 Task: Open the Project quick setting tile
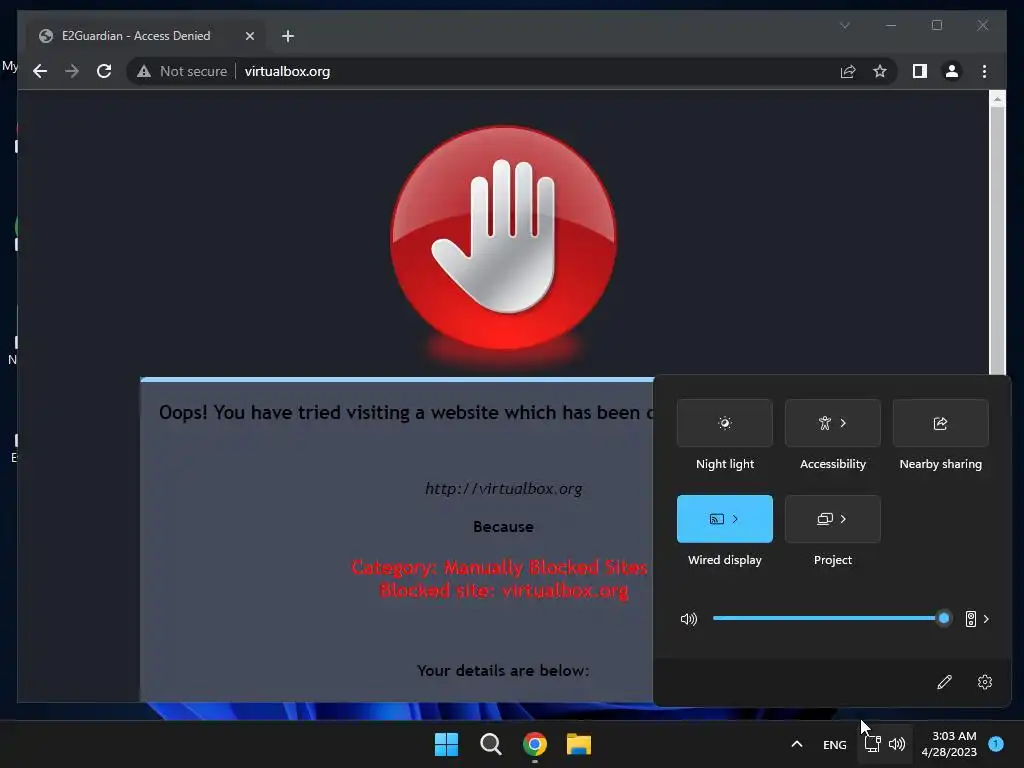(x=833, y=519)
